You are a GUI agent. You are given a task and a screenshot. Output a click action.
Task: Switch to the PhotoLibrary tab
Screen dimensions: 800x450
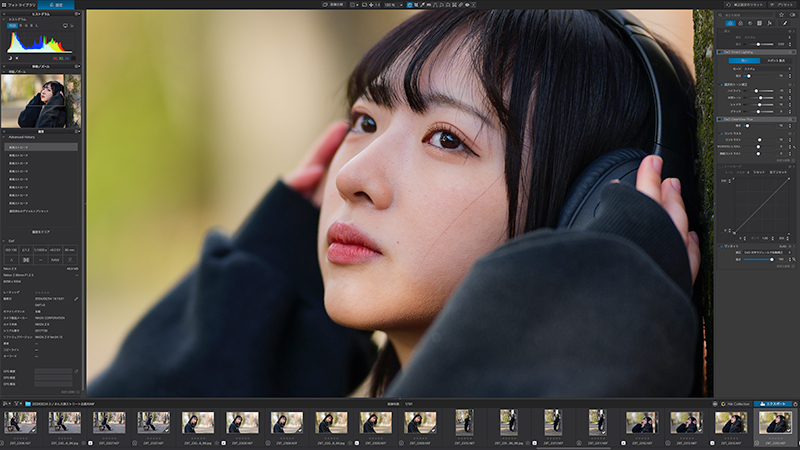(x=18, y=5)
